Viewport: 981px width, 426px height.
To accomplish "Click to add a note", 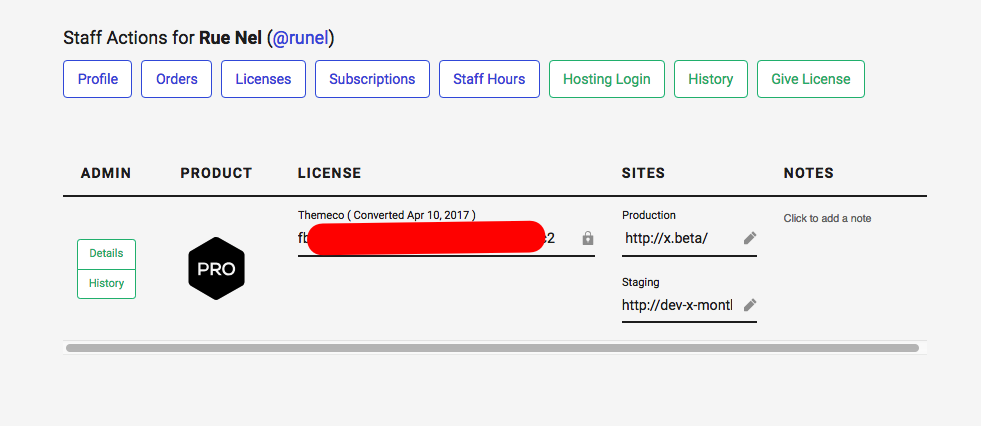I will pyautogui.click(x=827, y=218).
